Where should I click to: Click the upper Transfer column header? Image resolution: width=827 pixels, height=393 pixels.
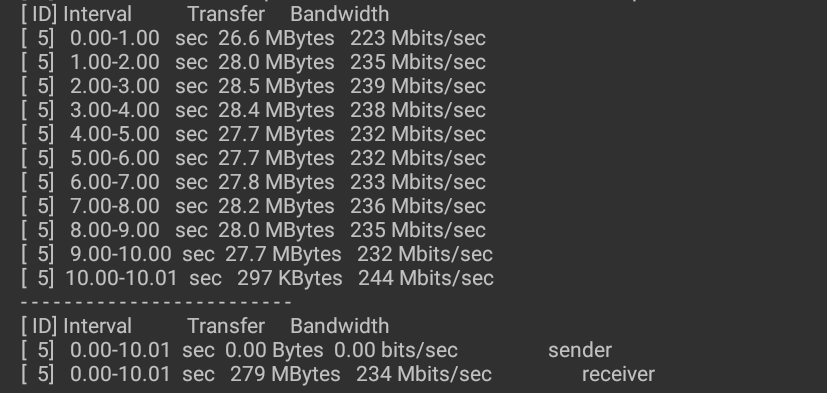[x=226, y=14]
